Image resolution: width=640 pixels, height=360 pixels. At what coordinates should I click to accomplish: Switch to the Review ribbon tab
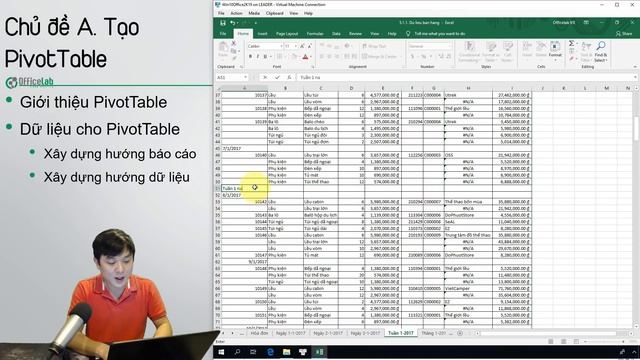pyautogui.click(x=355, y=34)
